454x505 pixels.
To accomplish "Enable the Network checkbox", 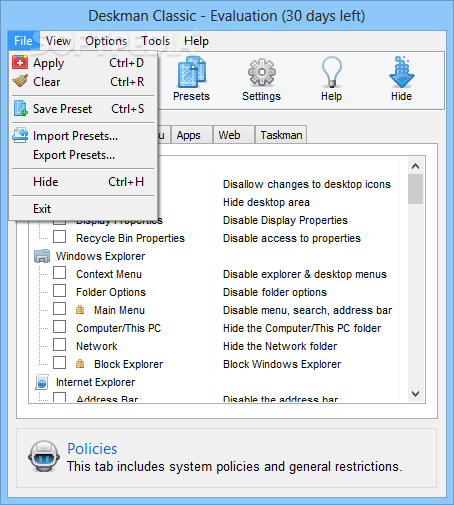I will coord(60,345).
